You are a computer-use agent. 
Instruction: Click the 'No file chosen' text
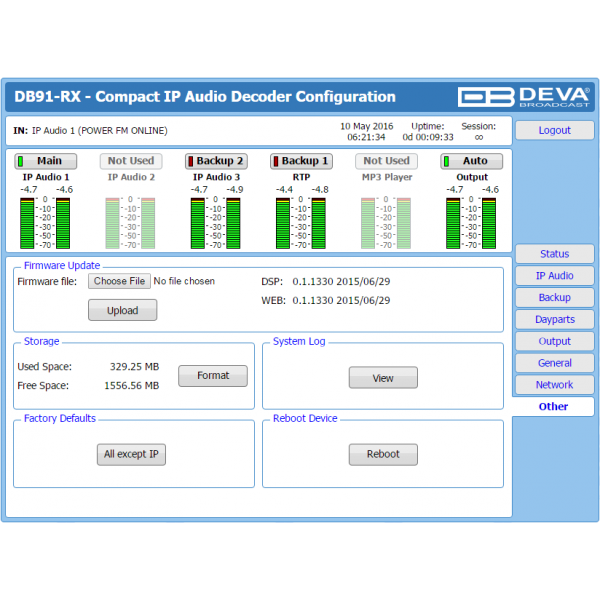pyautogui.click(x=184, y=281)
